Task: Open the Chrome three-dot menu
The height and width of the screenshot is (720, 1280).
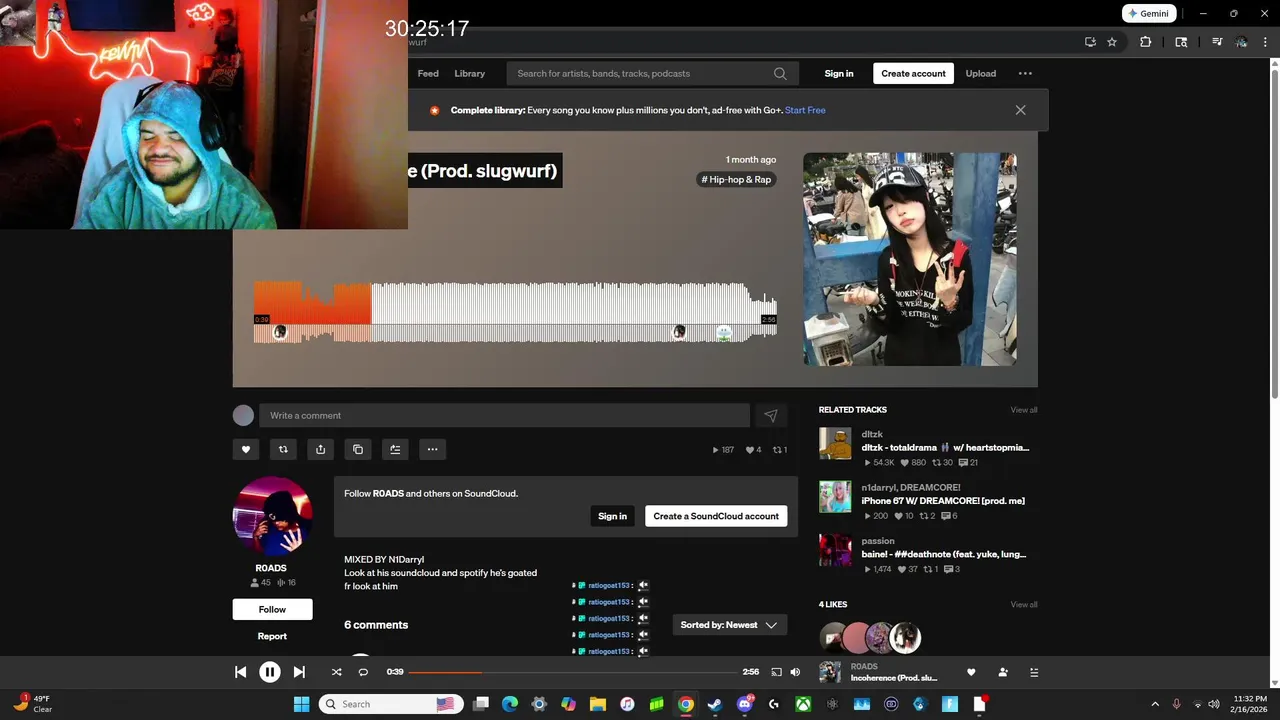Action: pyautogui.click(x=1265, y=42)
